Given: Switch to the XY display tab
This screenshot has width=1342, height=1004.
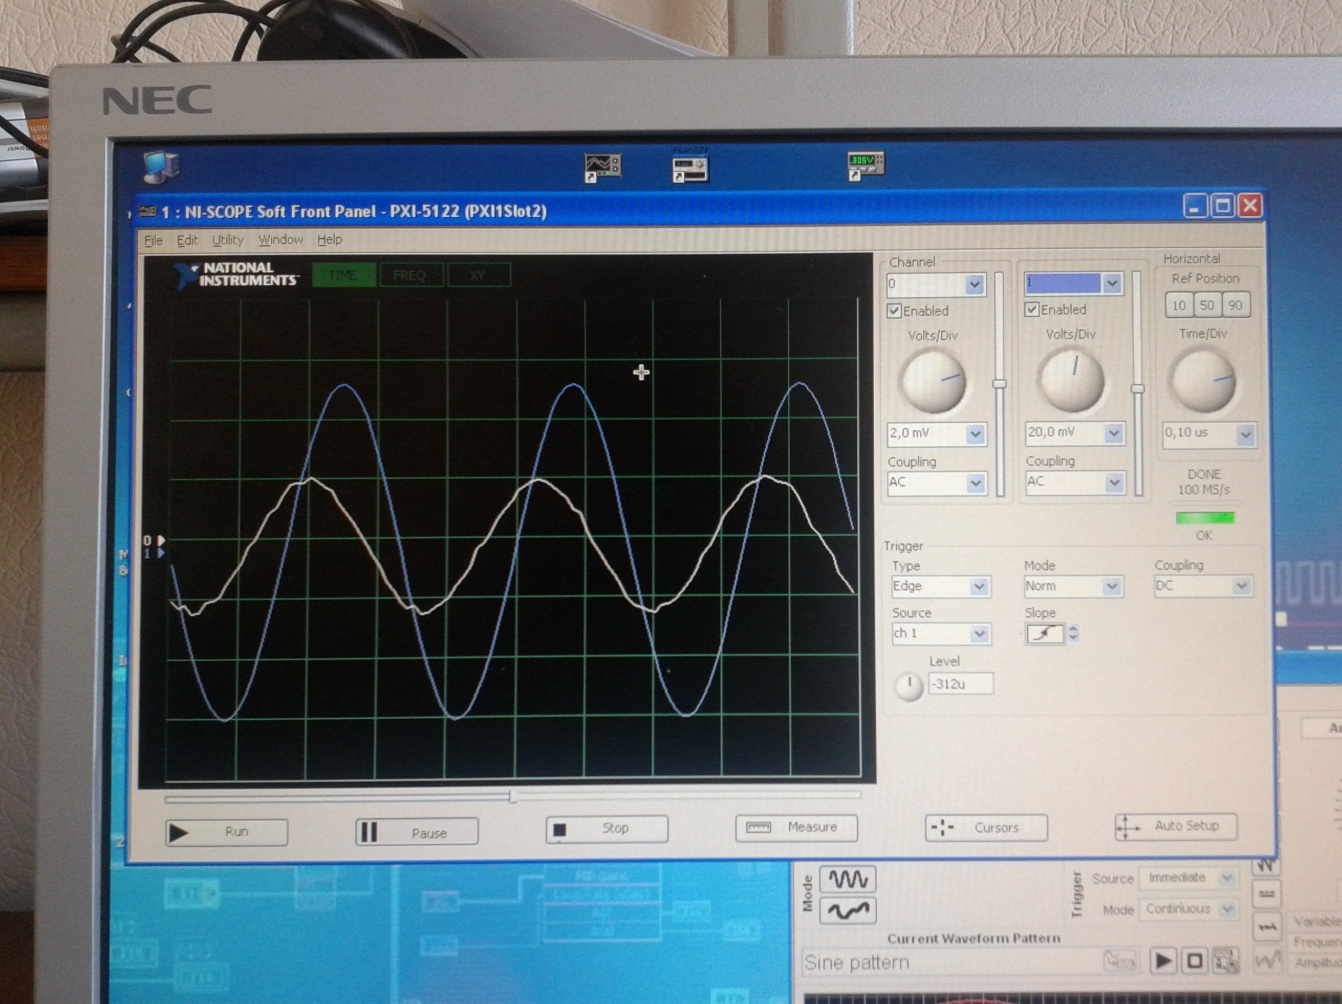Looking at the screenshot, I should click(x=478, y=275).
